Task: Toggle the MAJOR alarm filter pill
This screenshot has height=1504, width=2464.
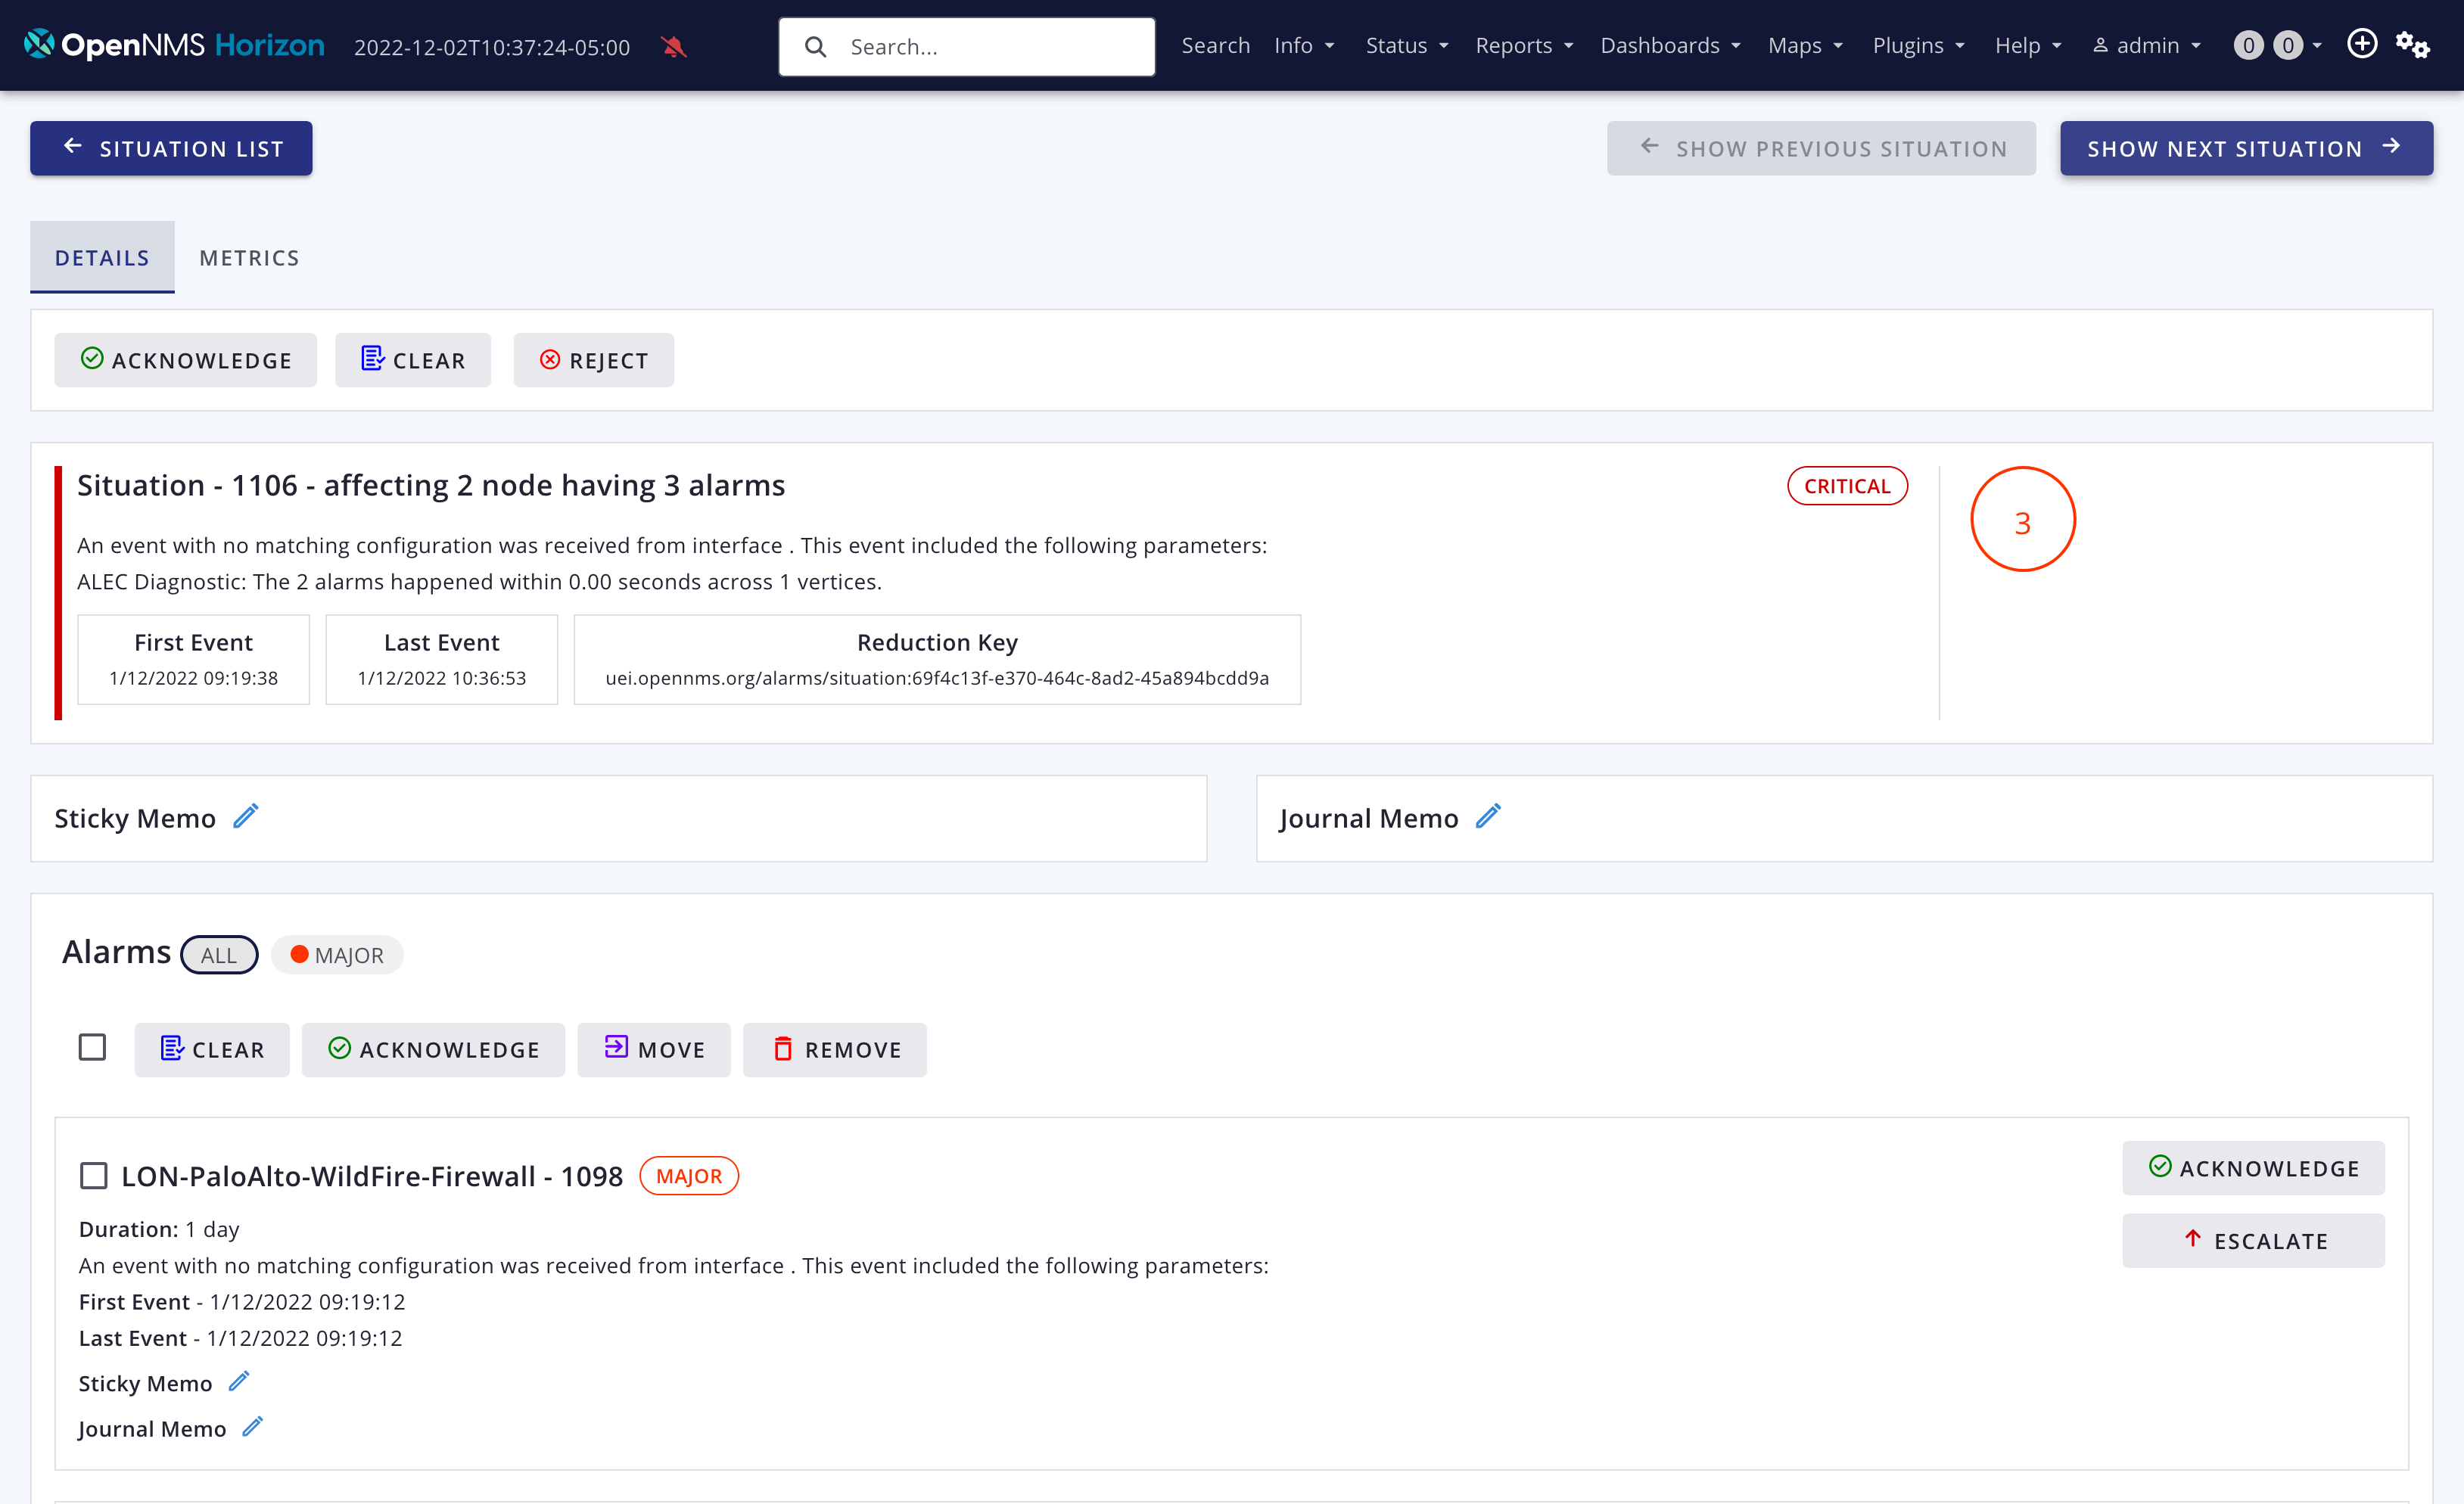Action: [337, 954]
